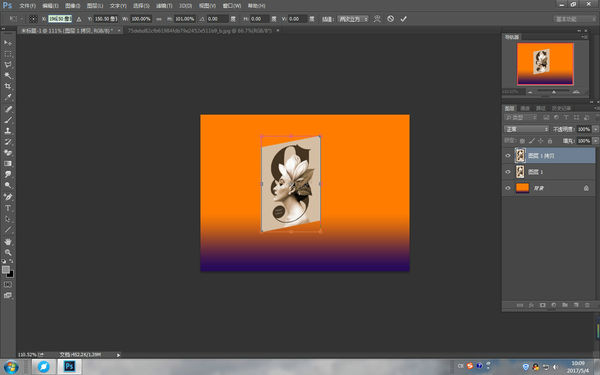Select the Brush tool

(8, 120)
